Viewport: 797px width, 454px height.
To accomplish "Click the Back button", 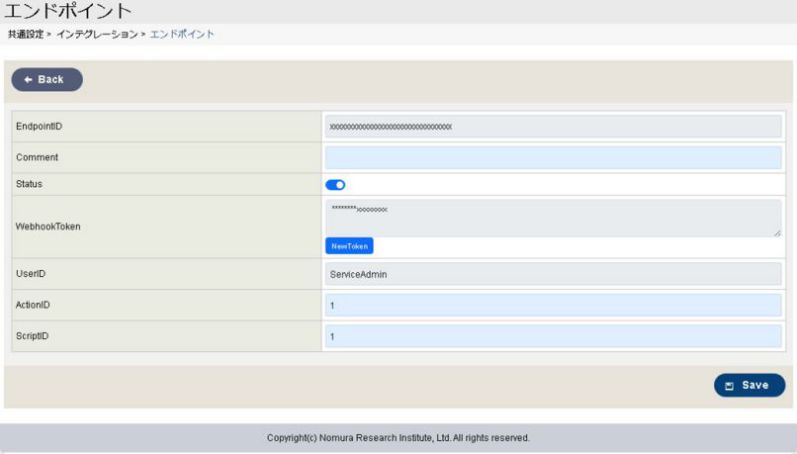I will tap(47, 79).
